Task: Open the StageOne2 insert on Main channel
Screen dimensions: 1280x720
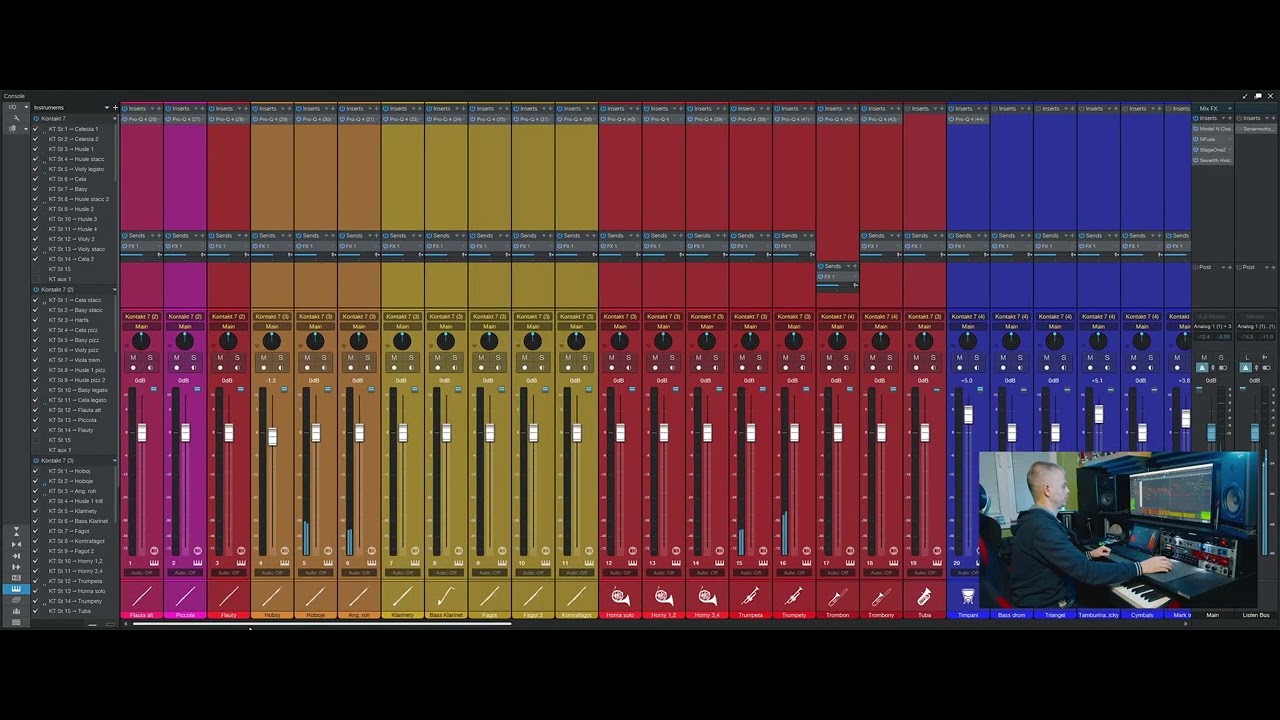Action: click(1211, 149)
